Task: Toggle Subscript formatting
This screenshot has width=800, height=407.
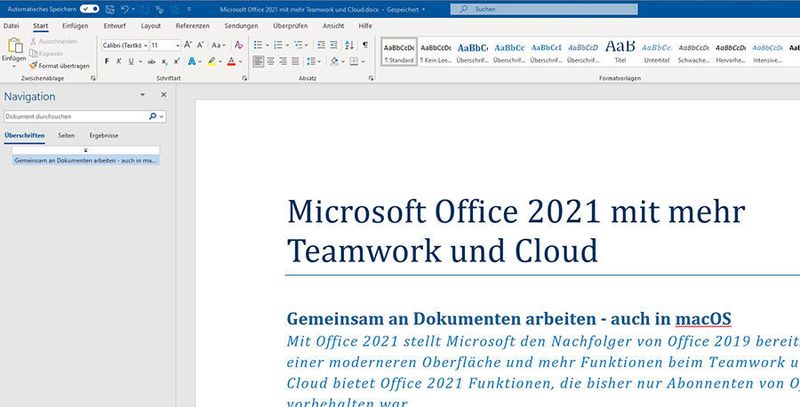Action: 164,62
